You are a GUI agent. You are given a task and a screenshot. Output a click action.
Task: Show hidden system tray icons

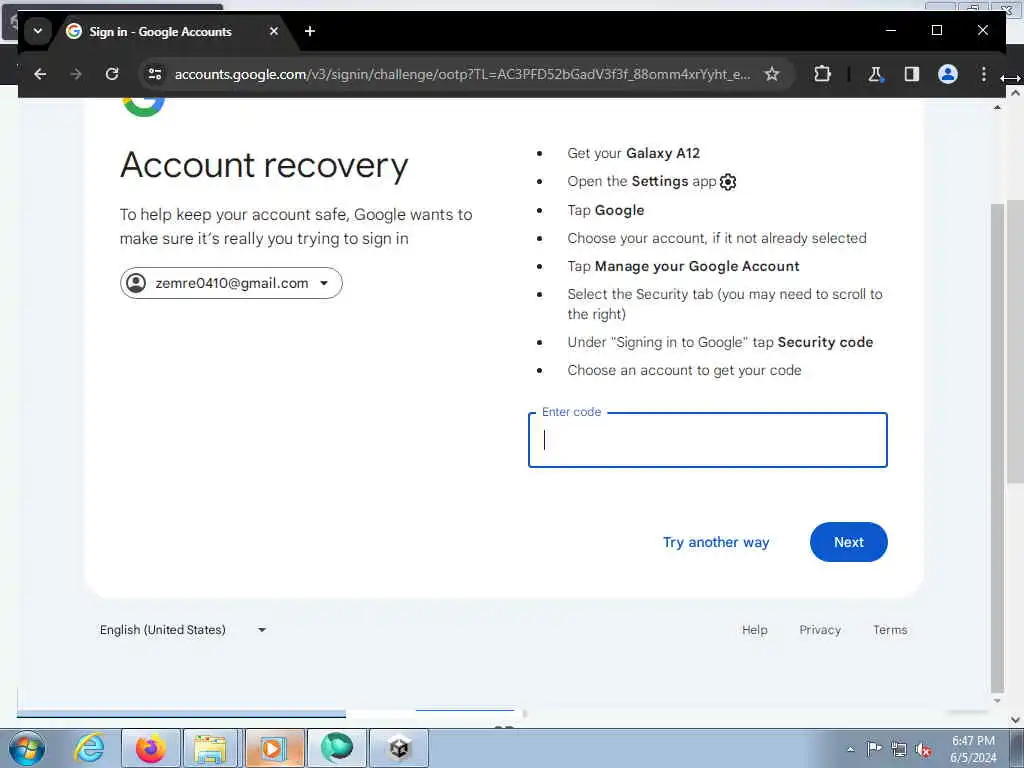pyautogui.click(x=850, y=749)
